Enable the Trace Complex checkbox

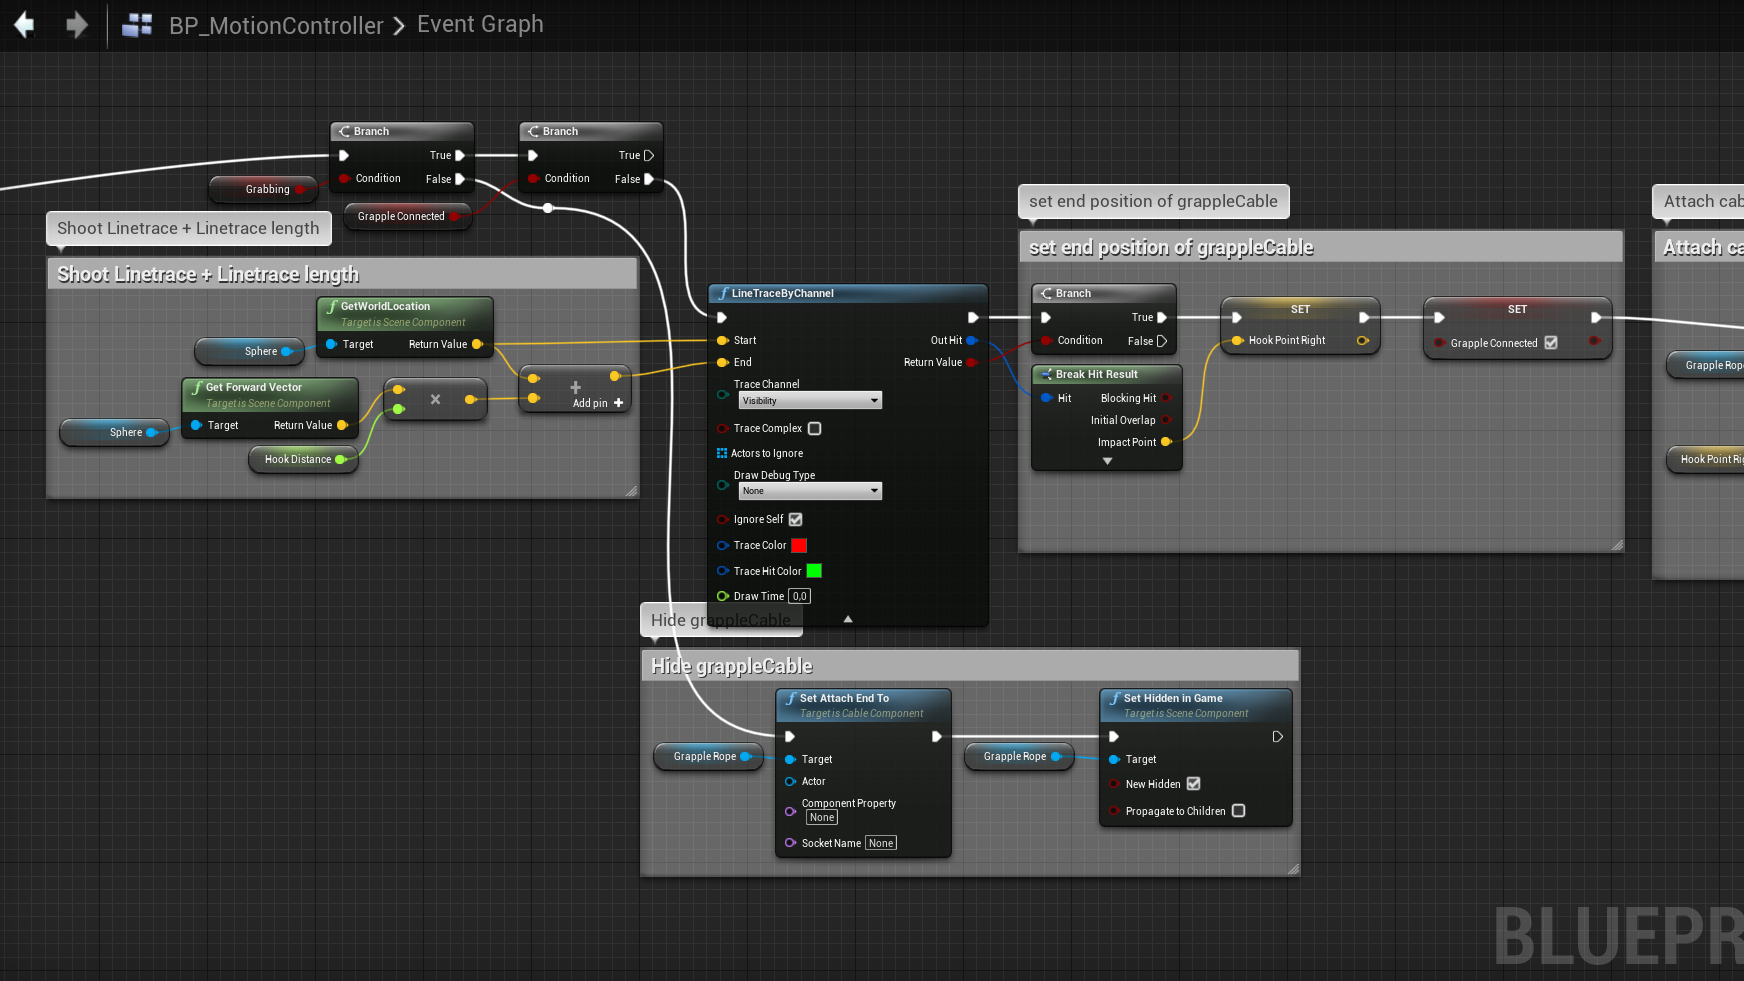815,428
